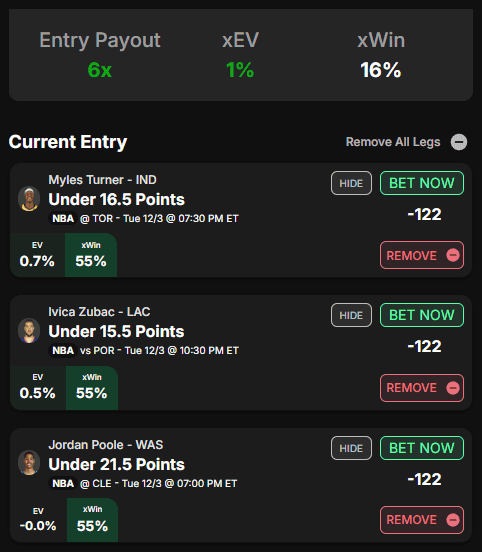This screenshot has width=482, height=552.
Task: Bet now on Myles Turner under
Action: pyautogui.click(x=422, y=183)
